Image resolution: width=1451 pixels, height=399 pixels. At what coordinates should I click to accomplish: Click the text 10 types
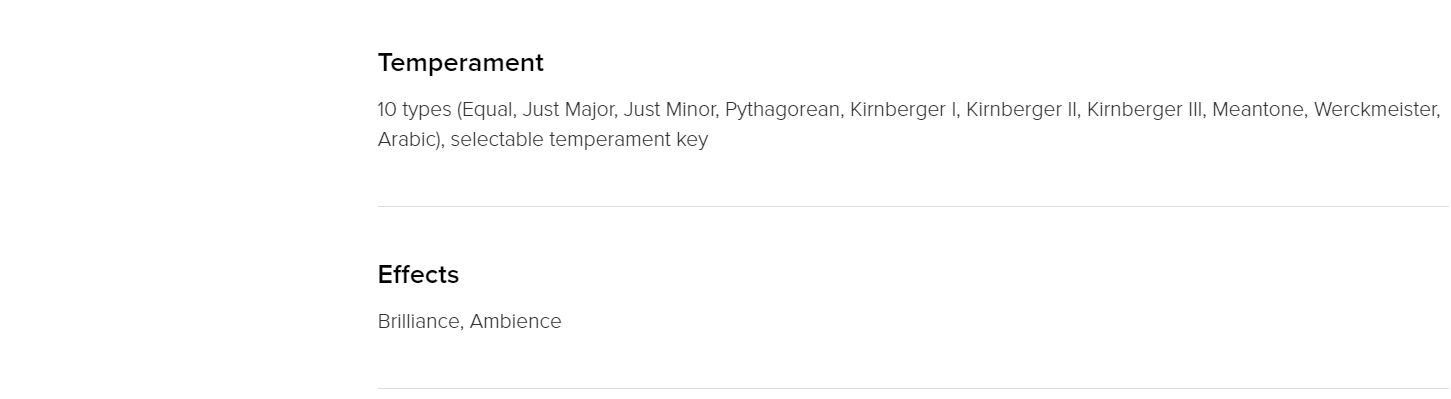(x=414, y=110)
